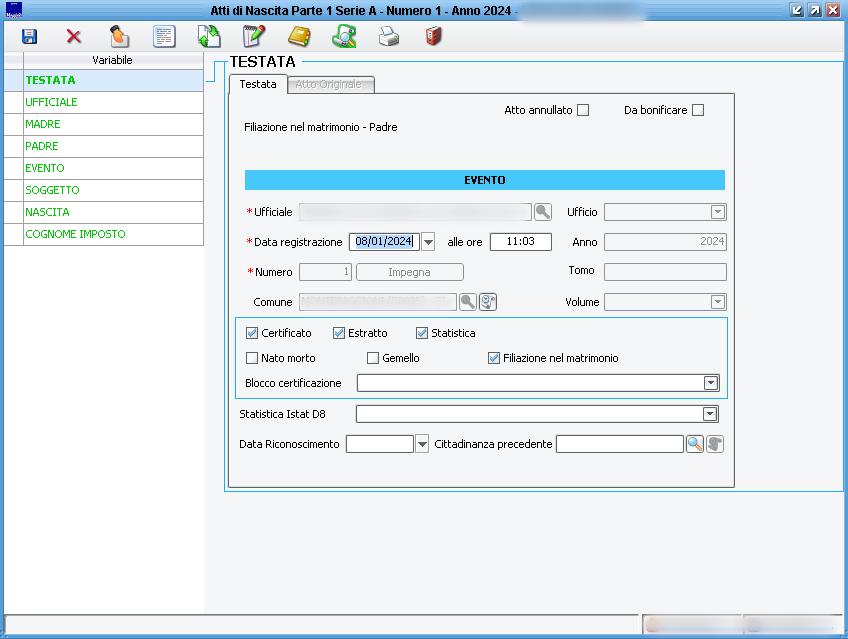Click the grey eraser icon after Cittadinanza
The image size is (848, 639).
click(x=715, y=444)
